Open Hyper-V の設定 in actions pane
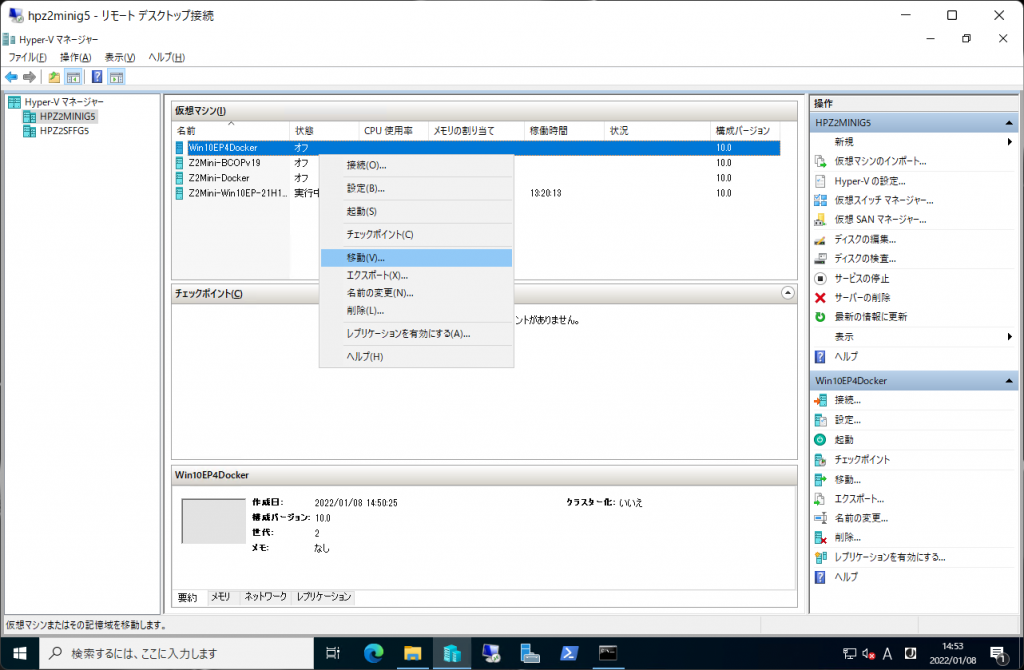1024x670 pixels. 869,181
